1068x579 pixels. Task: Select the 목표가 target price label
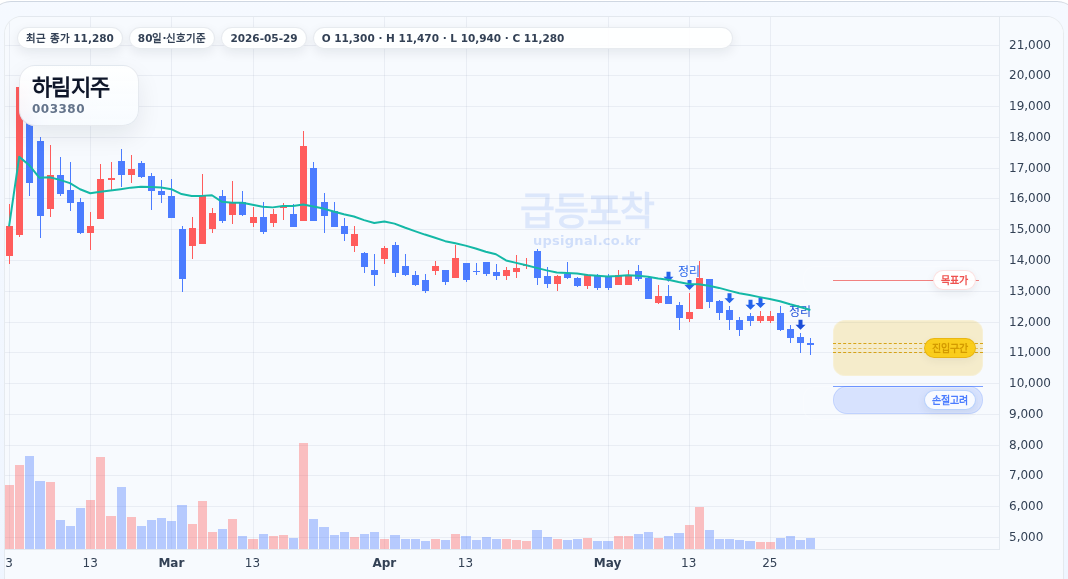point(954,280)
